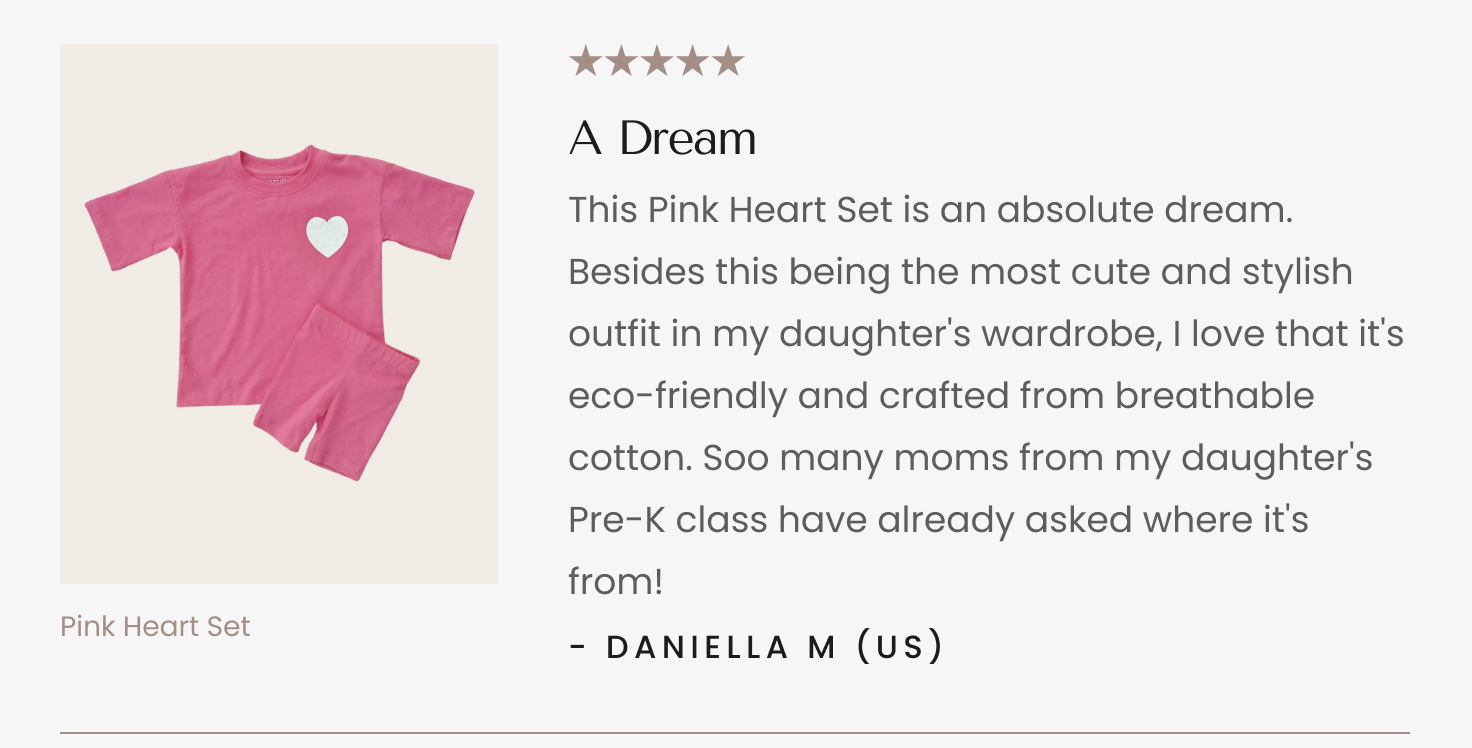This screenshot has height=748, width=1472.
Task: Click reviewer name Daniella M
Action: point(721,647)
